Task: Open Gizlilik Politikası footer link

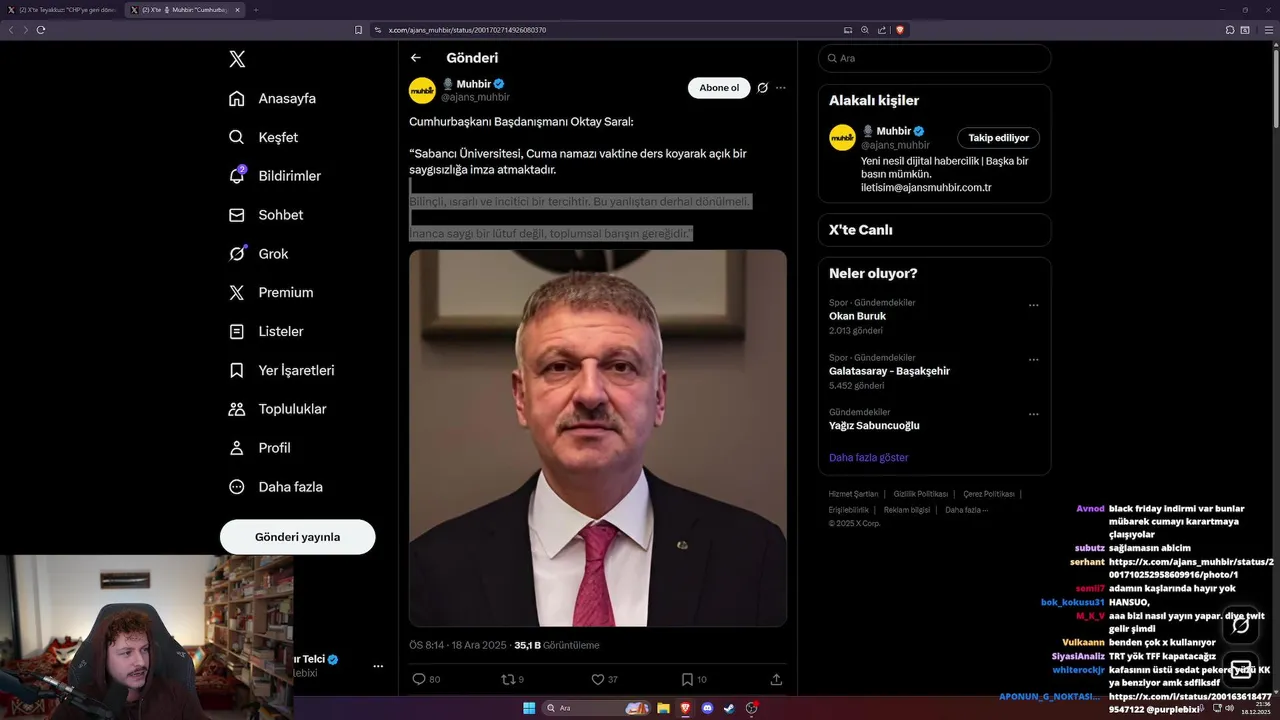Action: click(920, 494)
